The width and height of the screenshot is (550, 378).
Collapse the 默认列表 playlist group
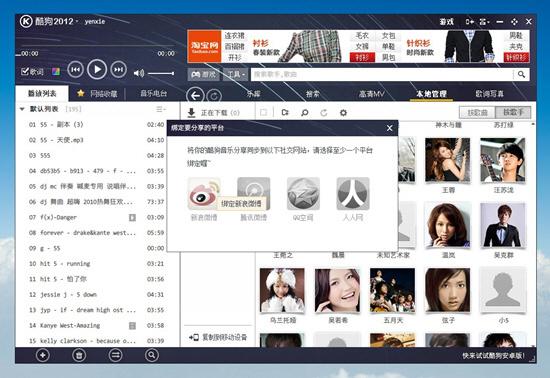pos(22,109)
